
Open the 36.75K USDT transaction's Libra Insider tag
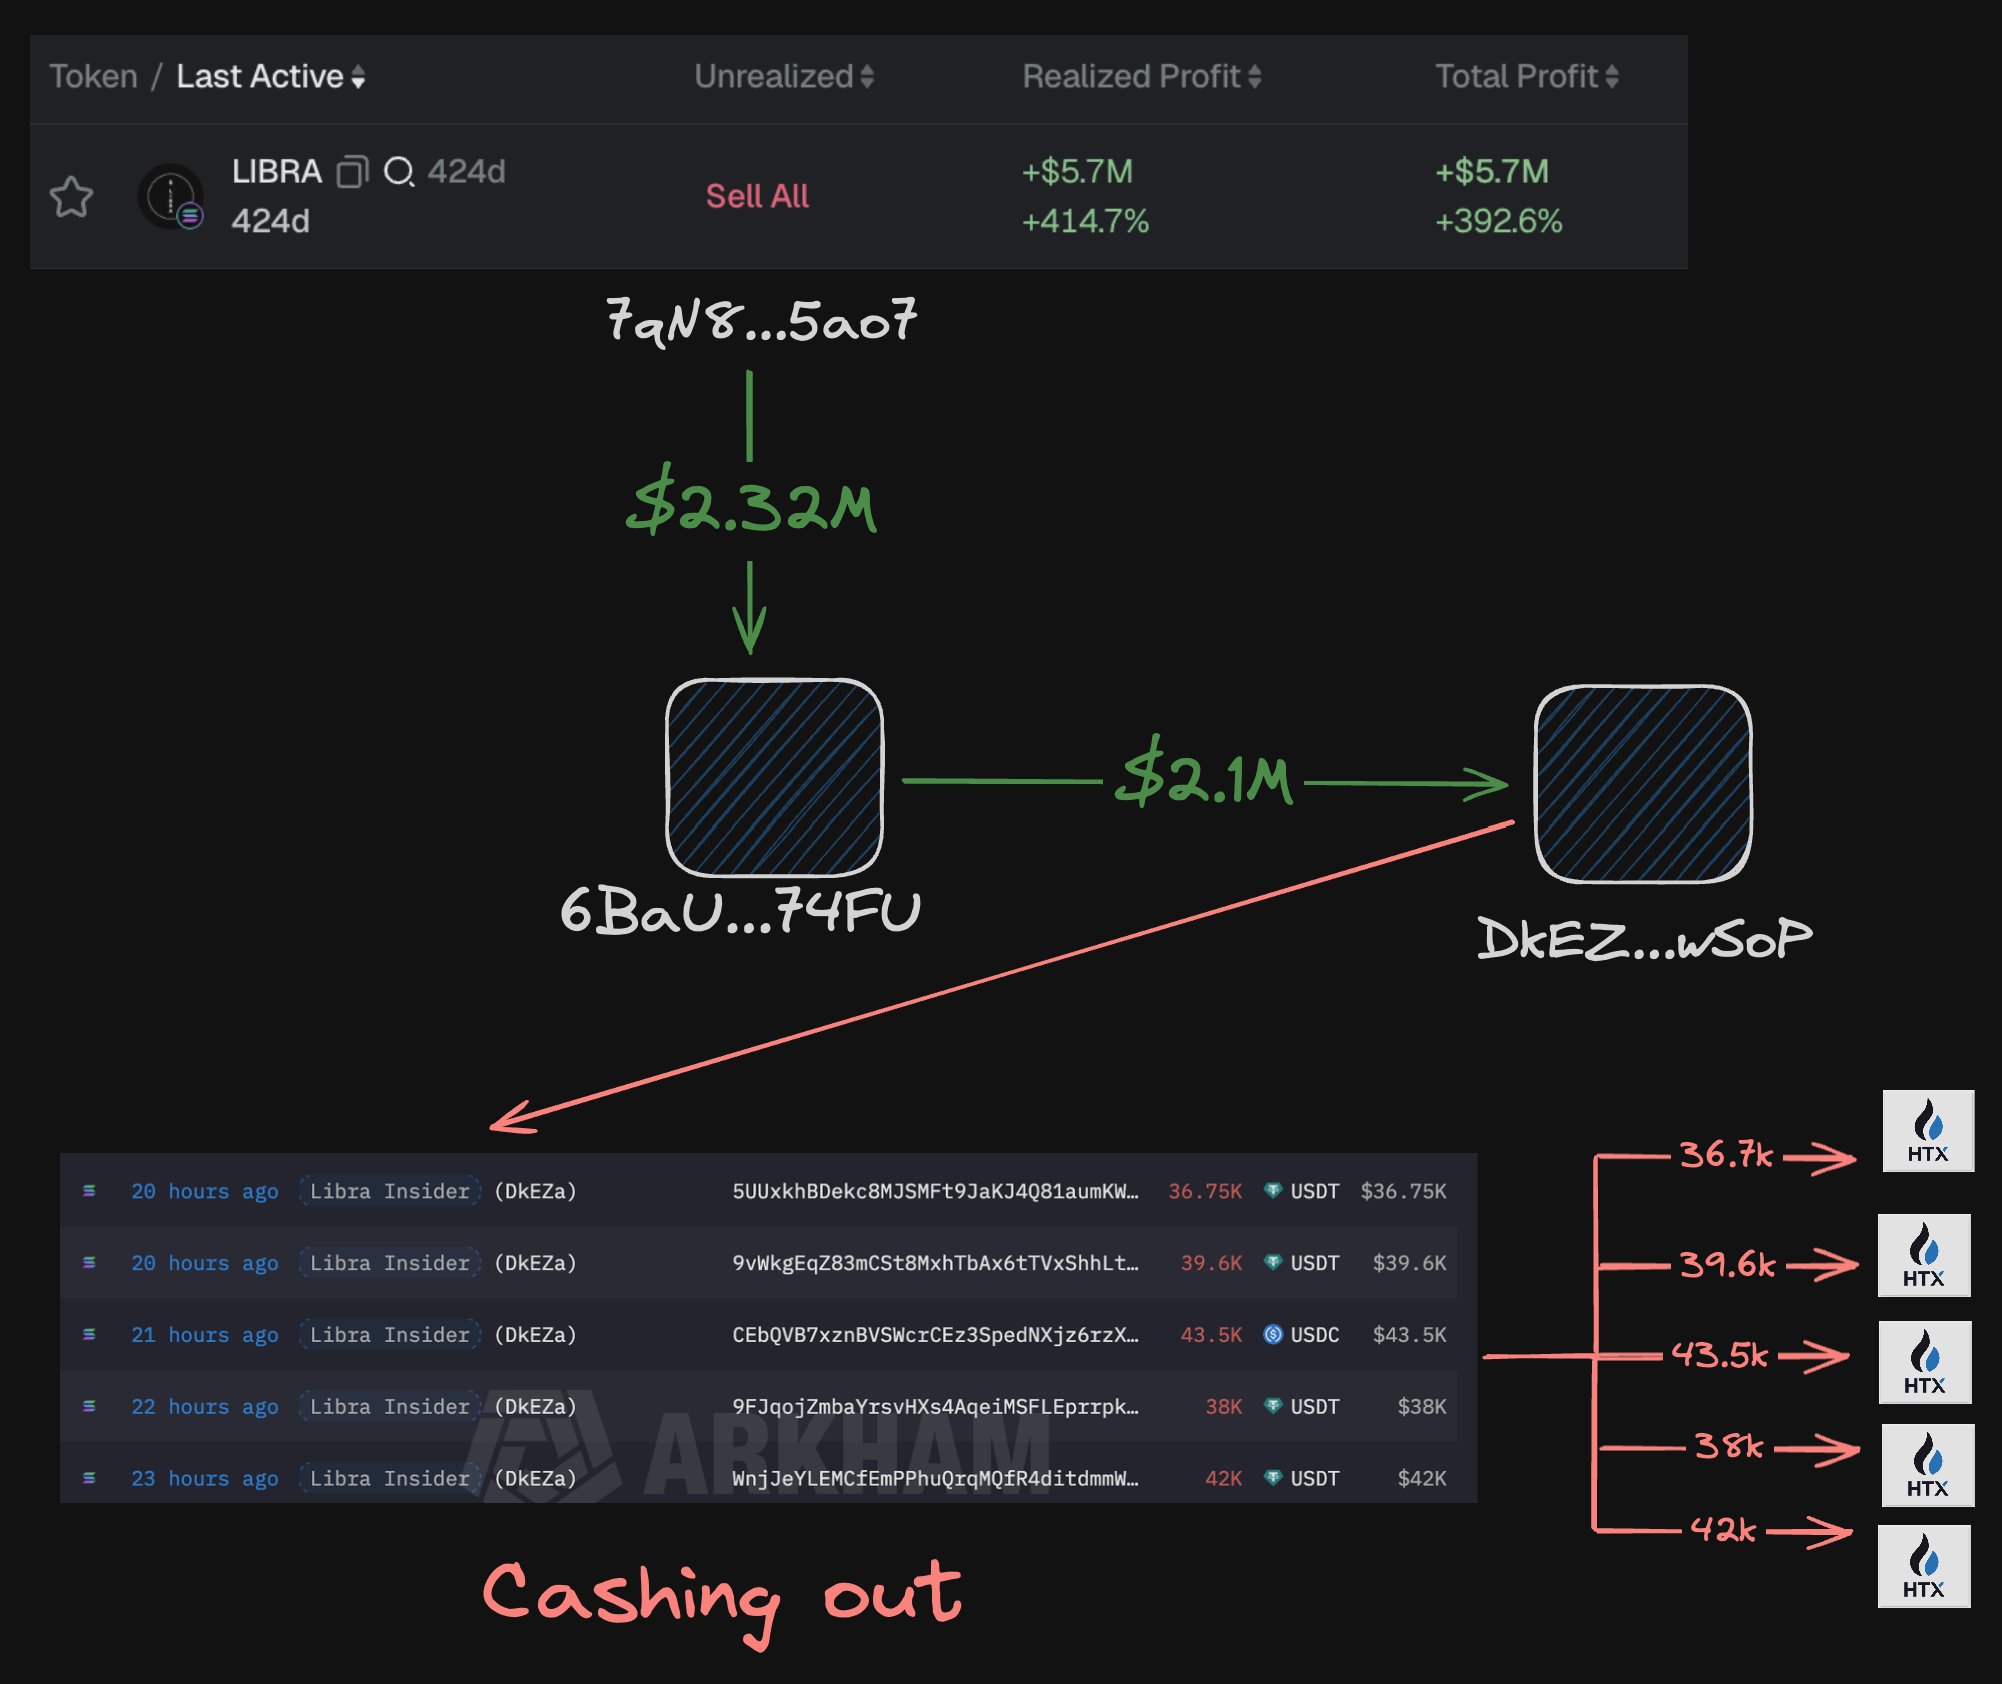click(x=389, y=1191)
